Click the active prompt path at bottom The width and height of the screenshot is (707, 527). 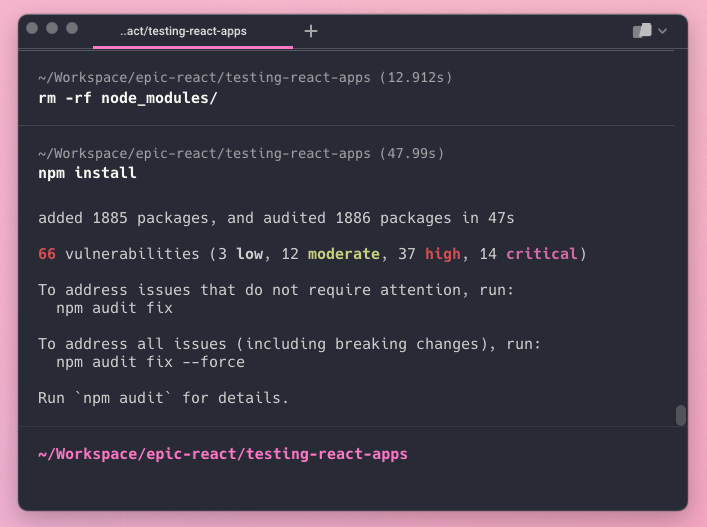click(222, 454)
